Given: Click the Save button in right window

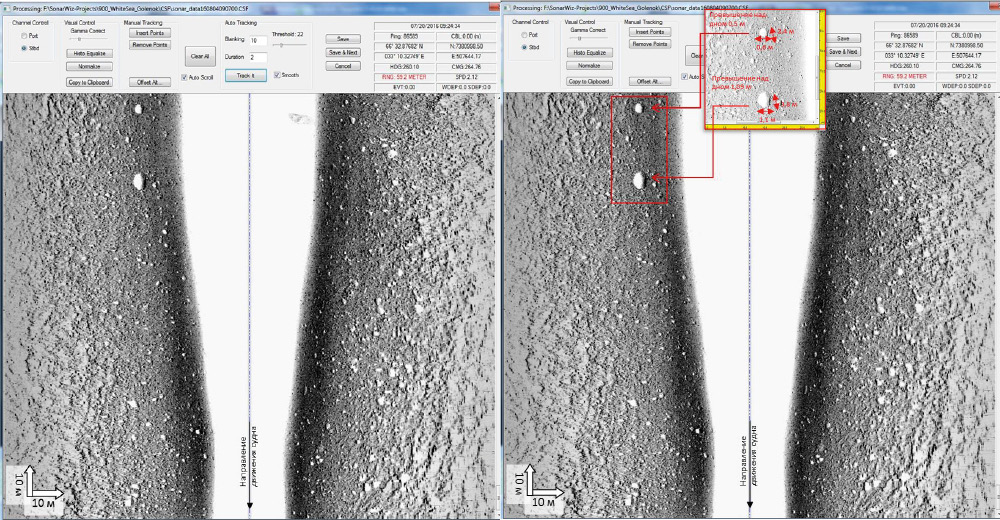Looking at the screenshot, I should [843, 38].
